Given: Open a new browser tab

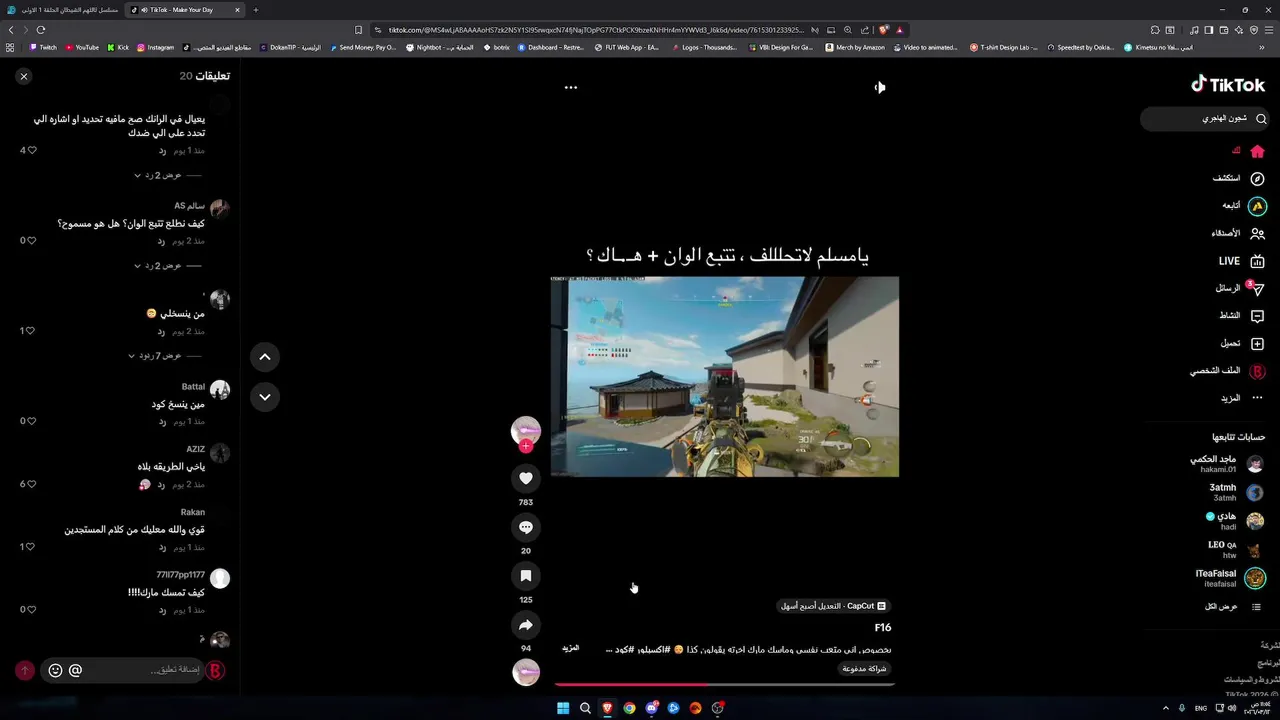Looking at the screenshot, I should [x=255, y=10].
